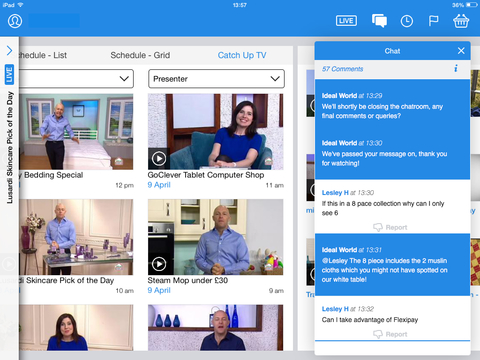Viewport: 480px width, 360px height.
Task: Switch to Schedule - Grid tab
Action: [140, 55]
